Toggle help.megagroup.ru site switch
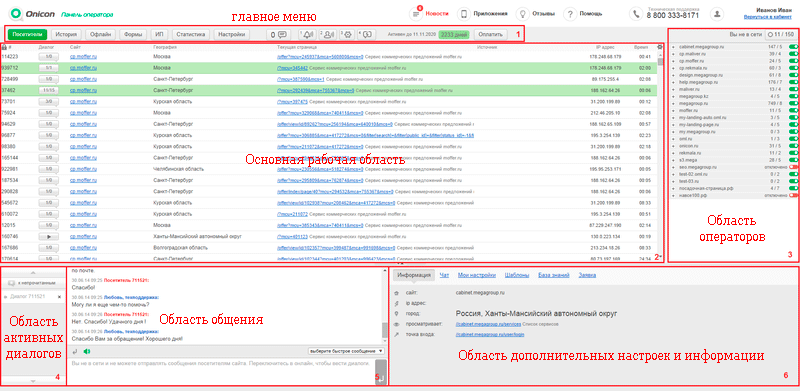 pyautogui.click(x=793, y=82)
